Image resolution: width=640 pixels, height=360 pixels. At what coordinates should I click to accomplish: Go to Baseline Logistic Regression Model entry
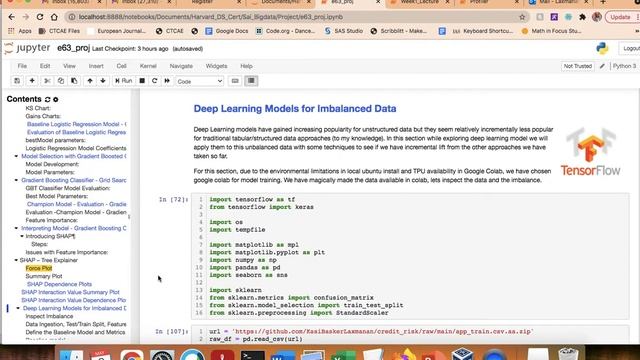tap(77, 124)
